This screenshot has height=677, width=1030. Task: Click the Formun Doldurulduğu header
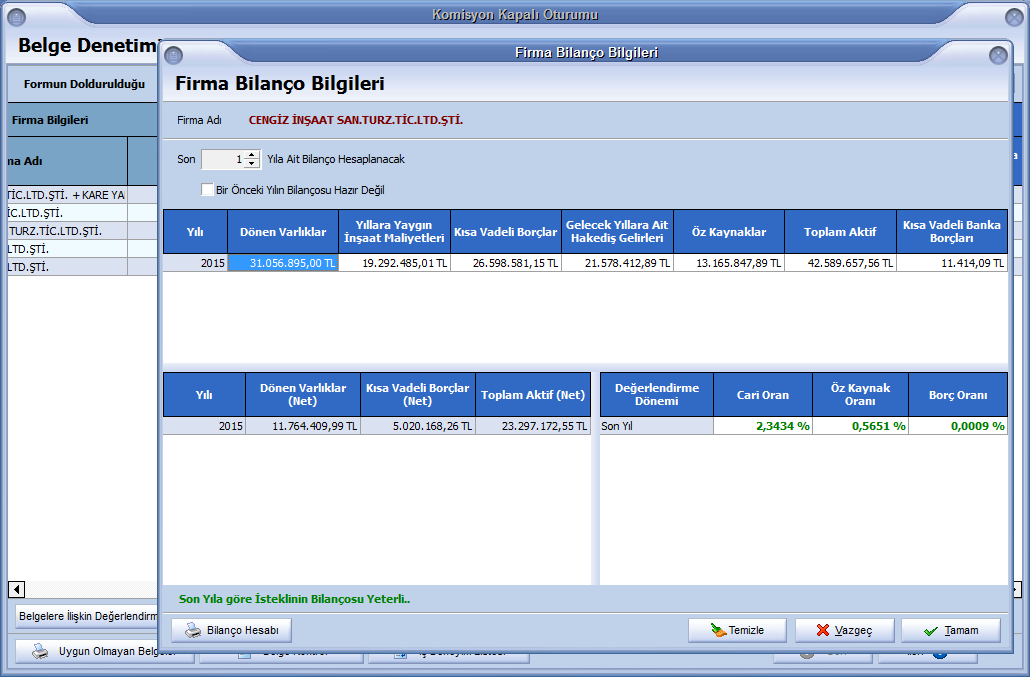84,84
